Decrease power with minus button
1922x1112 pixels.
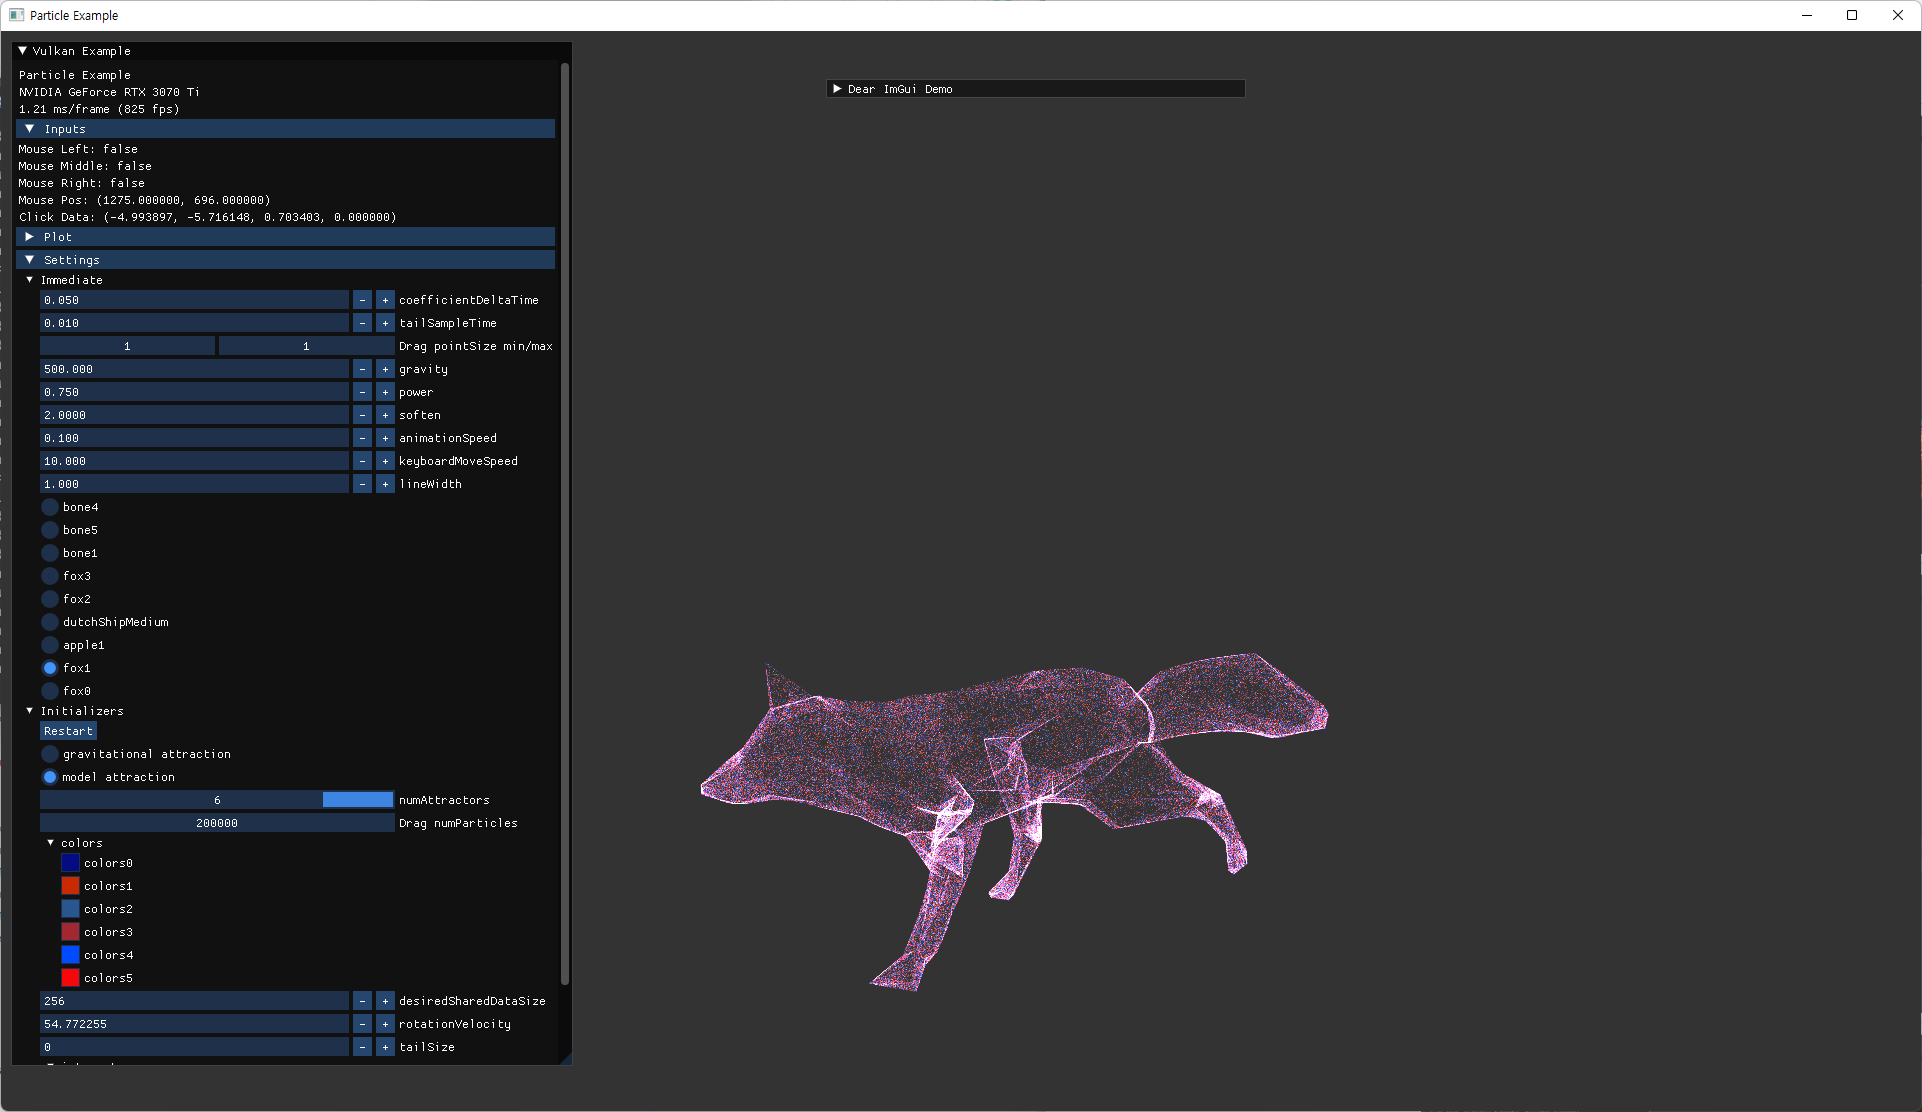[362, 392]
